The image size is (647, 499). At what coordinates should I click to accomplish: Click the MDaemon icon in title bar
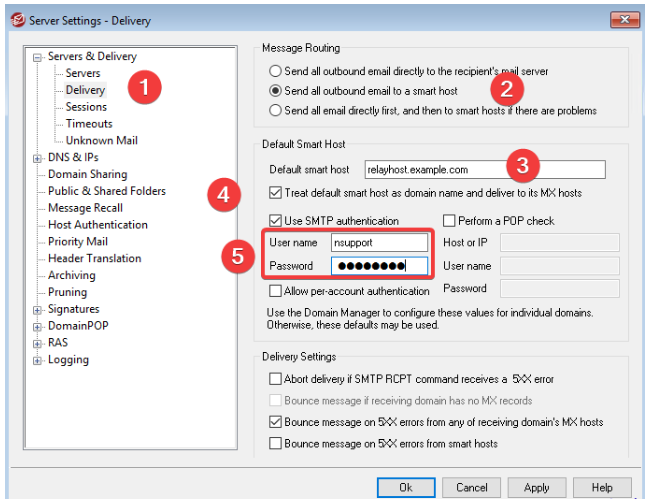click(18, 20)
